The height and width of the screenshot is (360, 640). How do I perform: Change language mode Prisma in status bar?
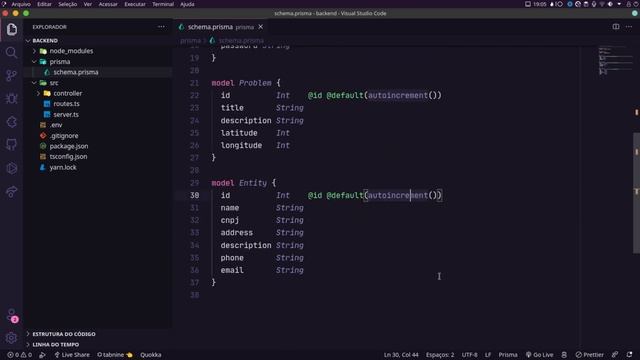[508, 355]
